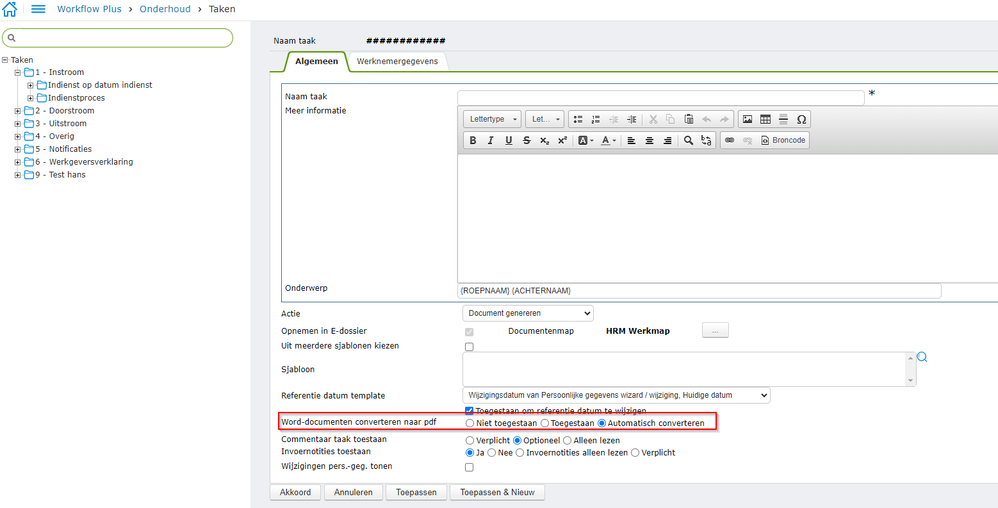Viewport: 998px width, 508px height.
Task: Apply superscript formatting
Action: [x=562, y=141]
